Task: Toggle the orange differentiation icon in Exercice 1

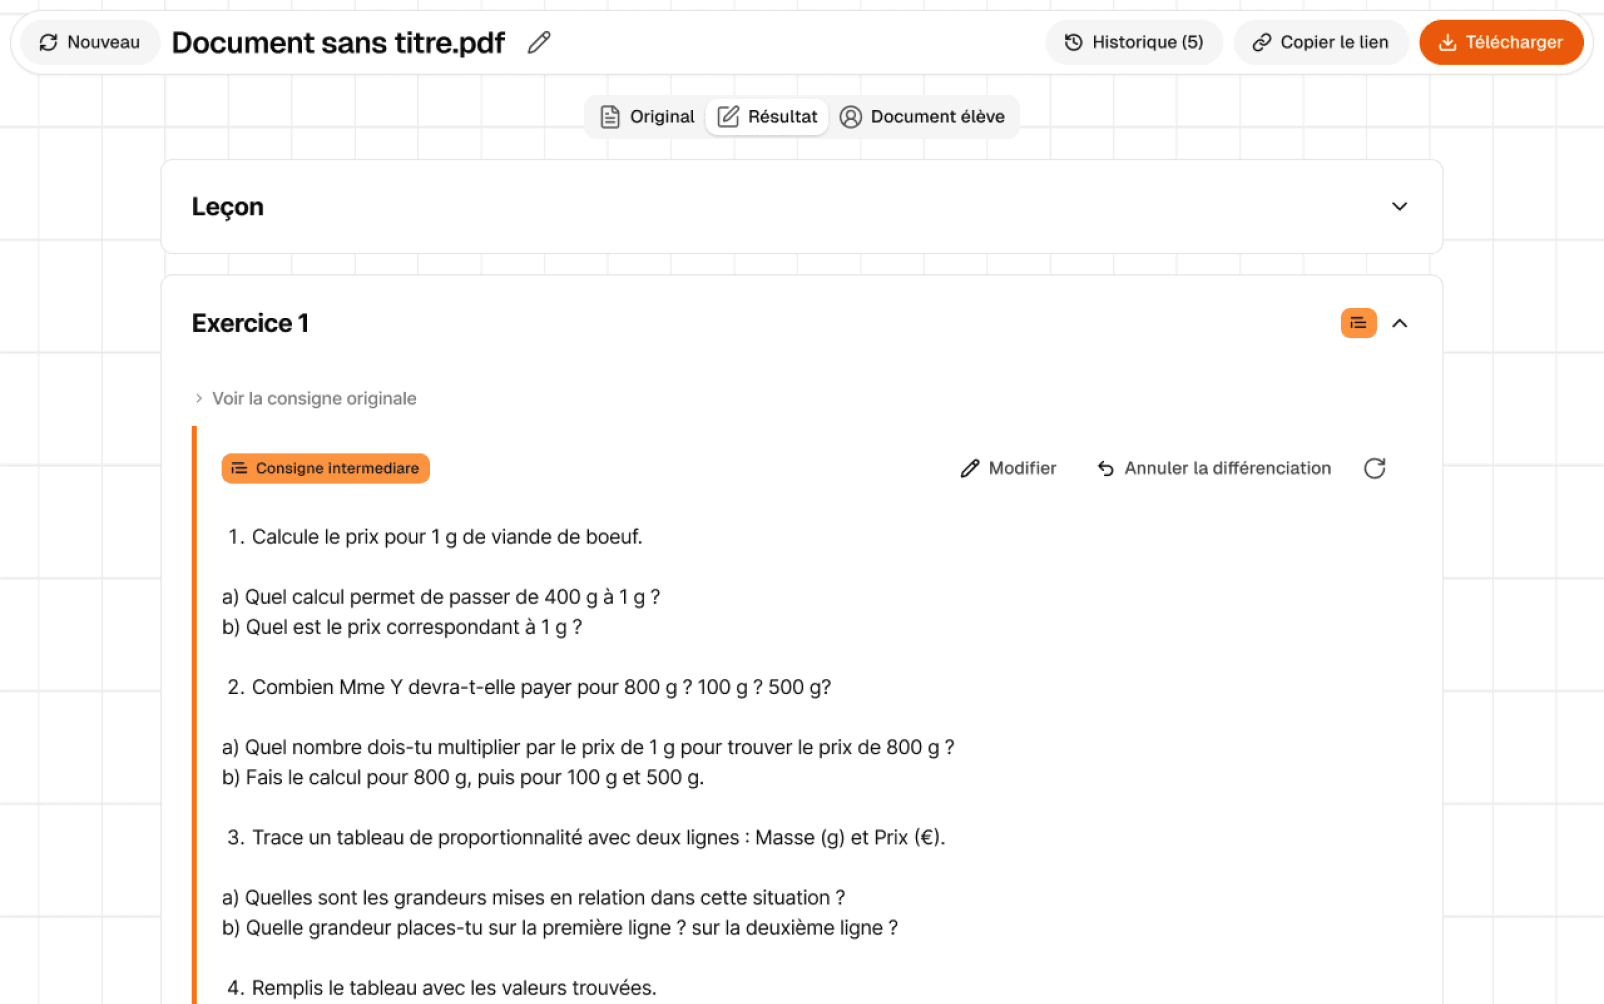Action: (x=1358, y=323)
